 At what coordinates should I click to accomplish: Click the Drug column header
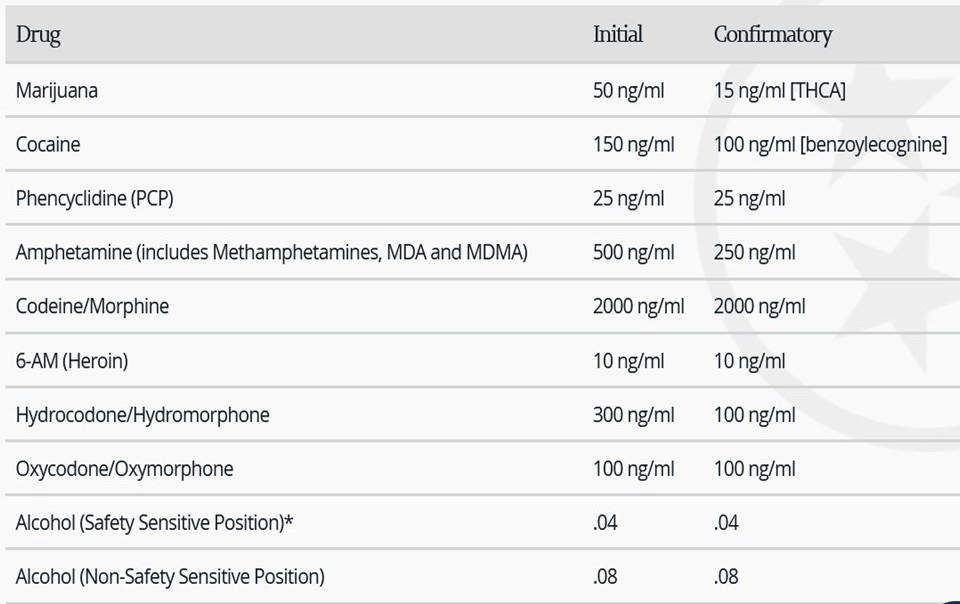pos(38,35)
